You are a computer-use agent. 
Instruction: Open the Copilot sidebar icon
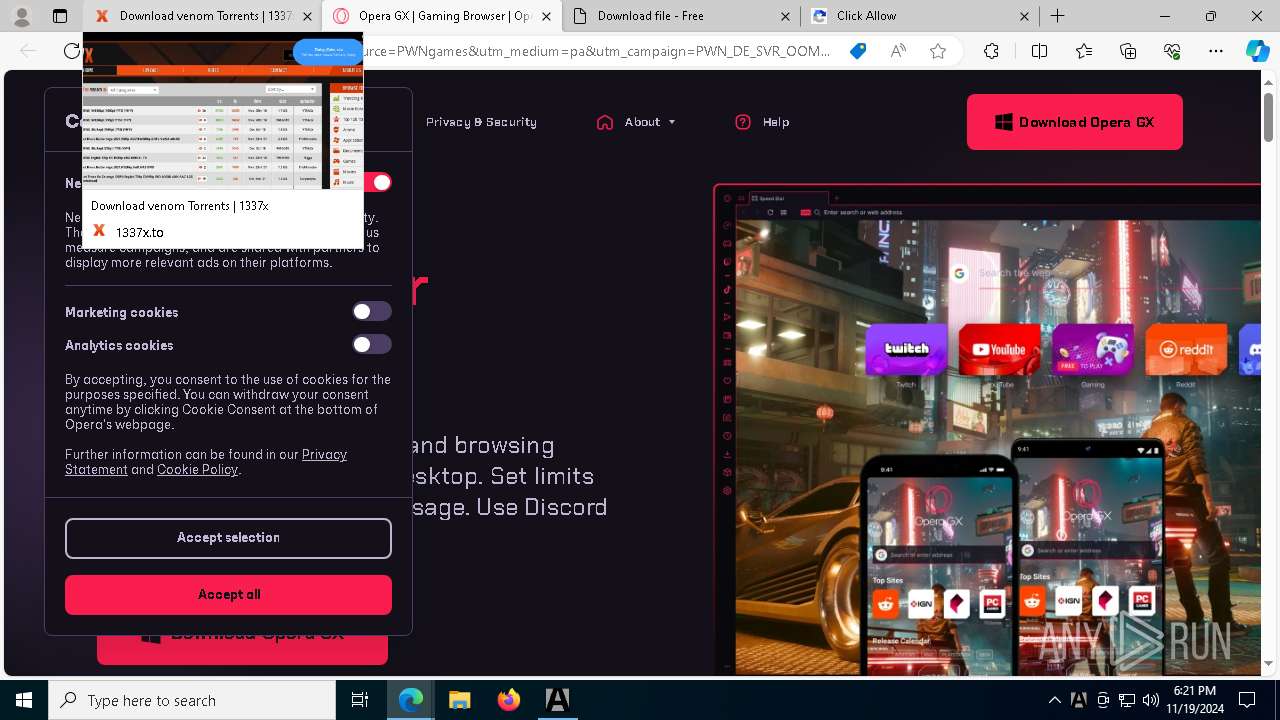(1258, 51)
